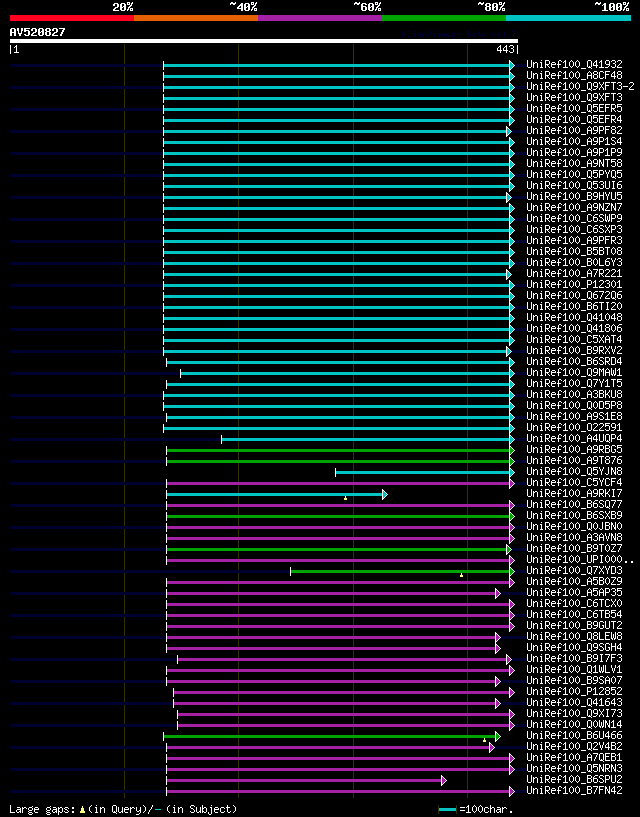This screenshot has height=817, width=640.
Task: Click the green arrowhead ending B6U466 alignment
Action: pyautogui.click(x=498, y=737)
